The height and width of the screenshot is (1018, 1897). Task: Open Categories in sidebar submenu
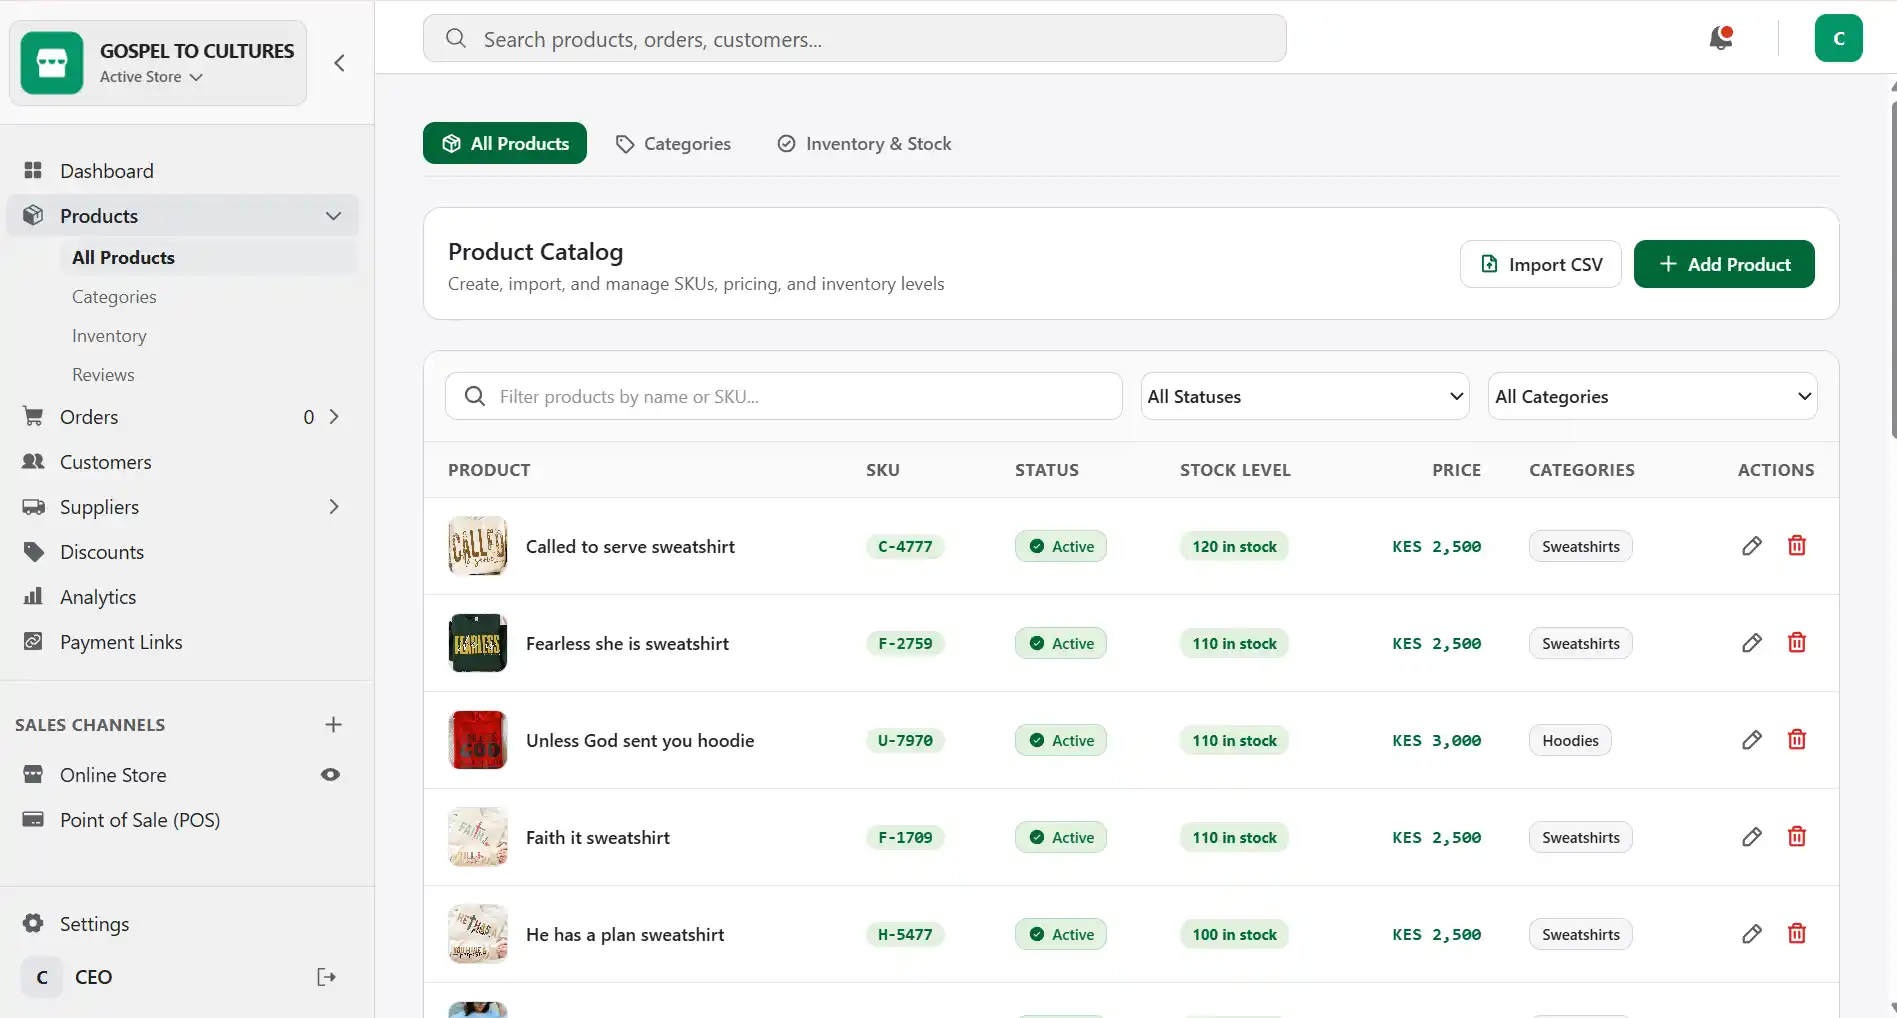click(114, 296)
